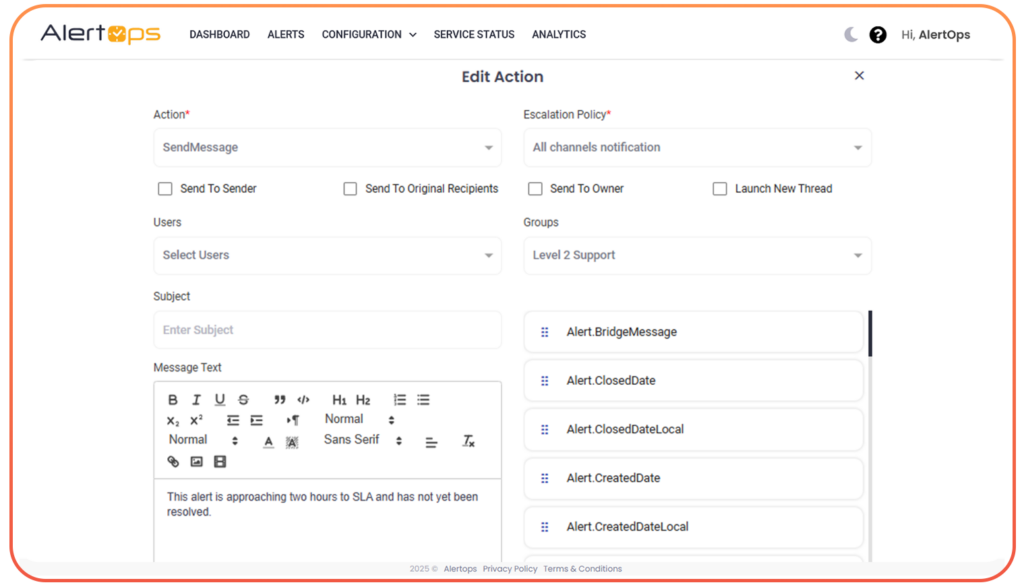Check Send To Original Recipients
The image size is (1024, 587).
coord(350,188)
